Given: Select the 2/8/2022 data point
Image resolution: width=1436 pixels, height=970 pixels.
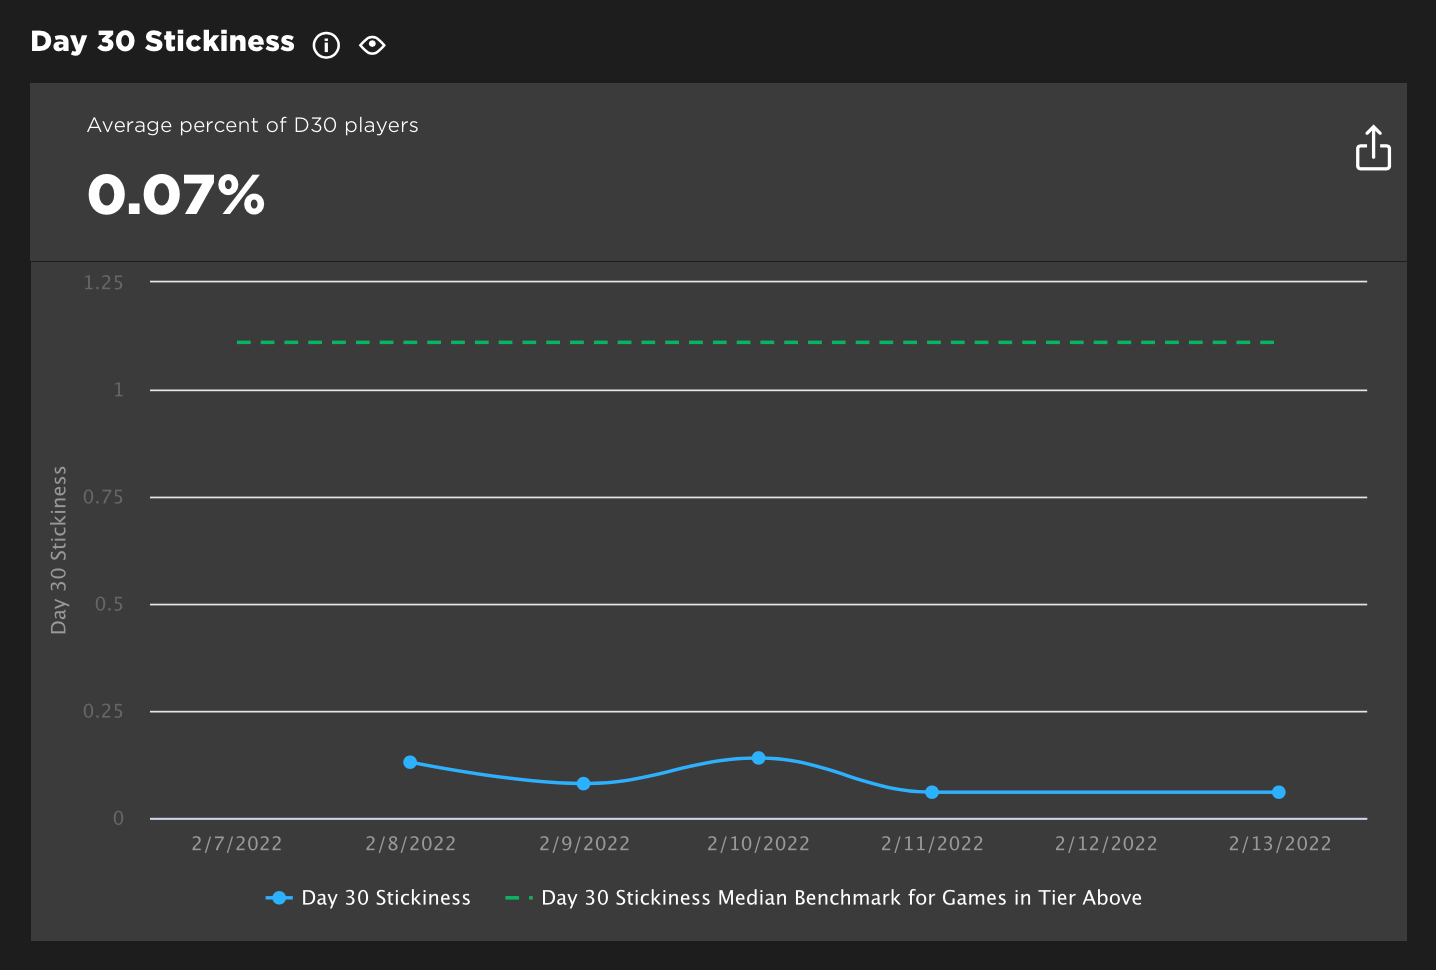Looking at the screenshot, I should [x=410, y=762].
